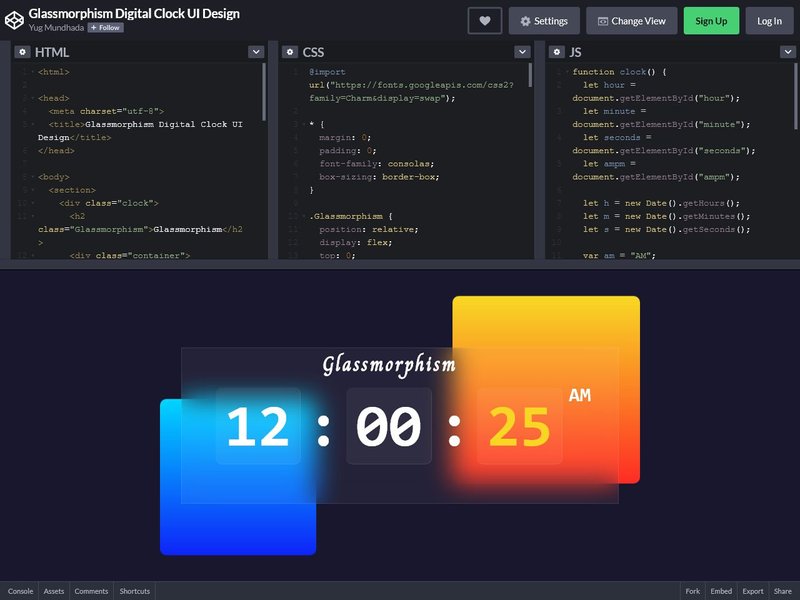
Task: Click the CodePen logo icon
Action: 14,20
